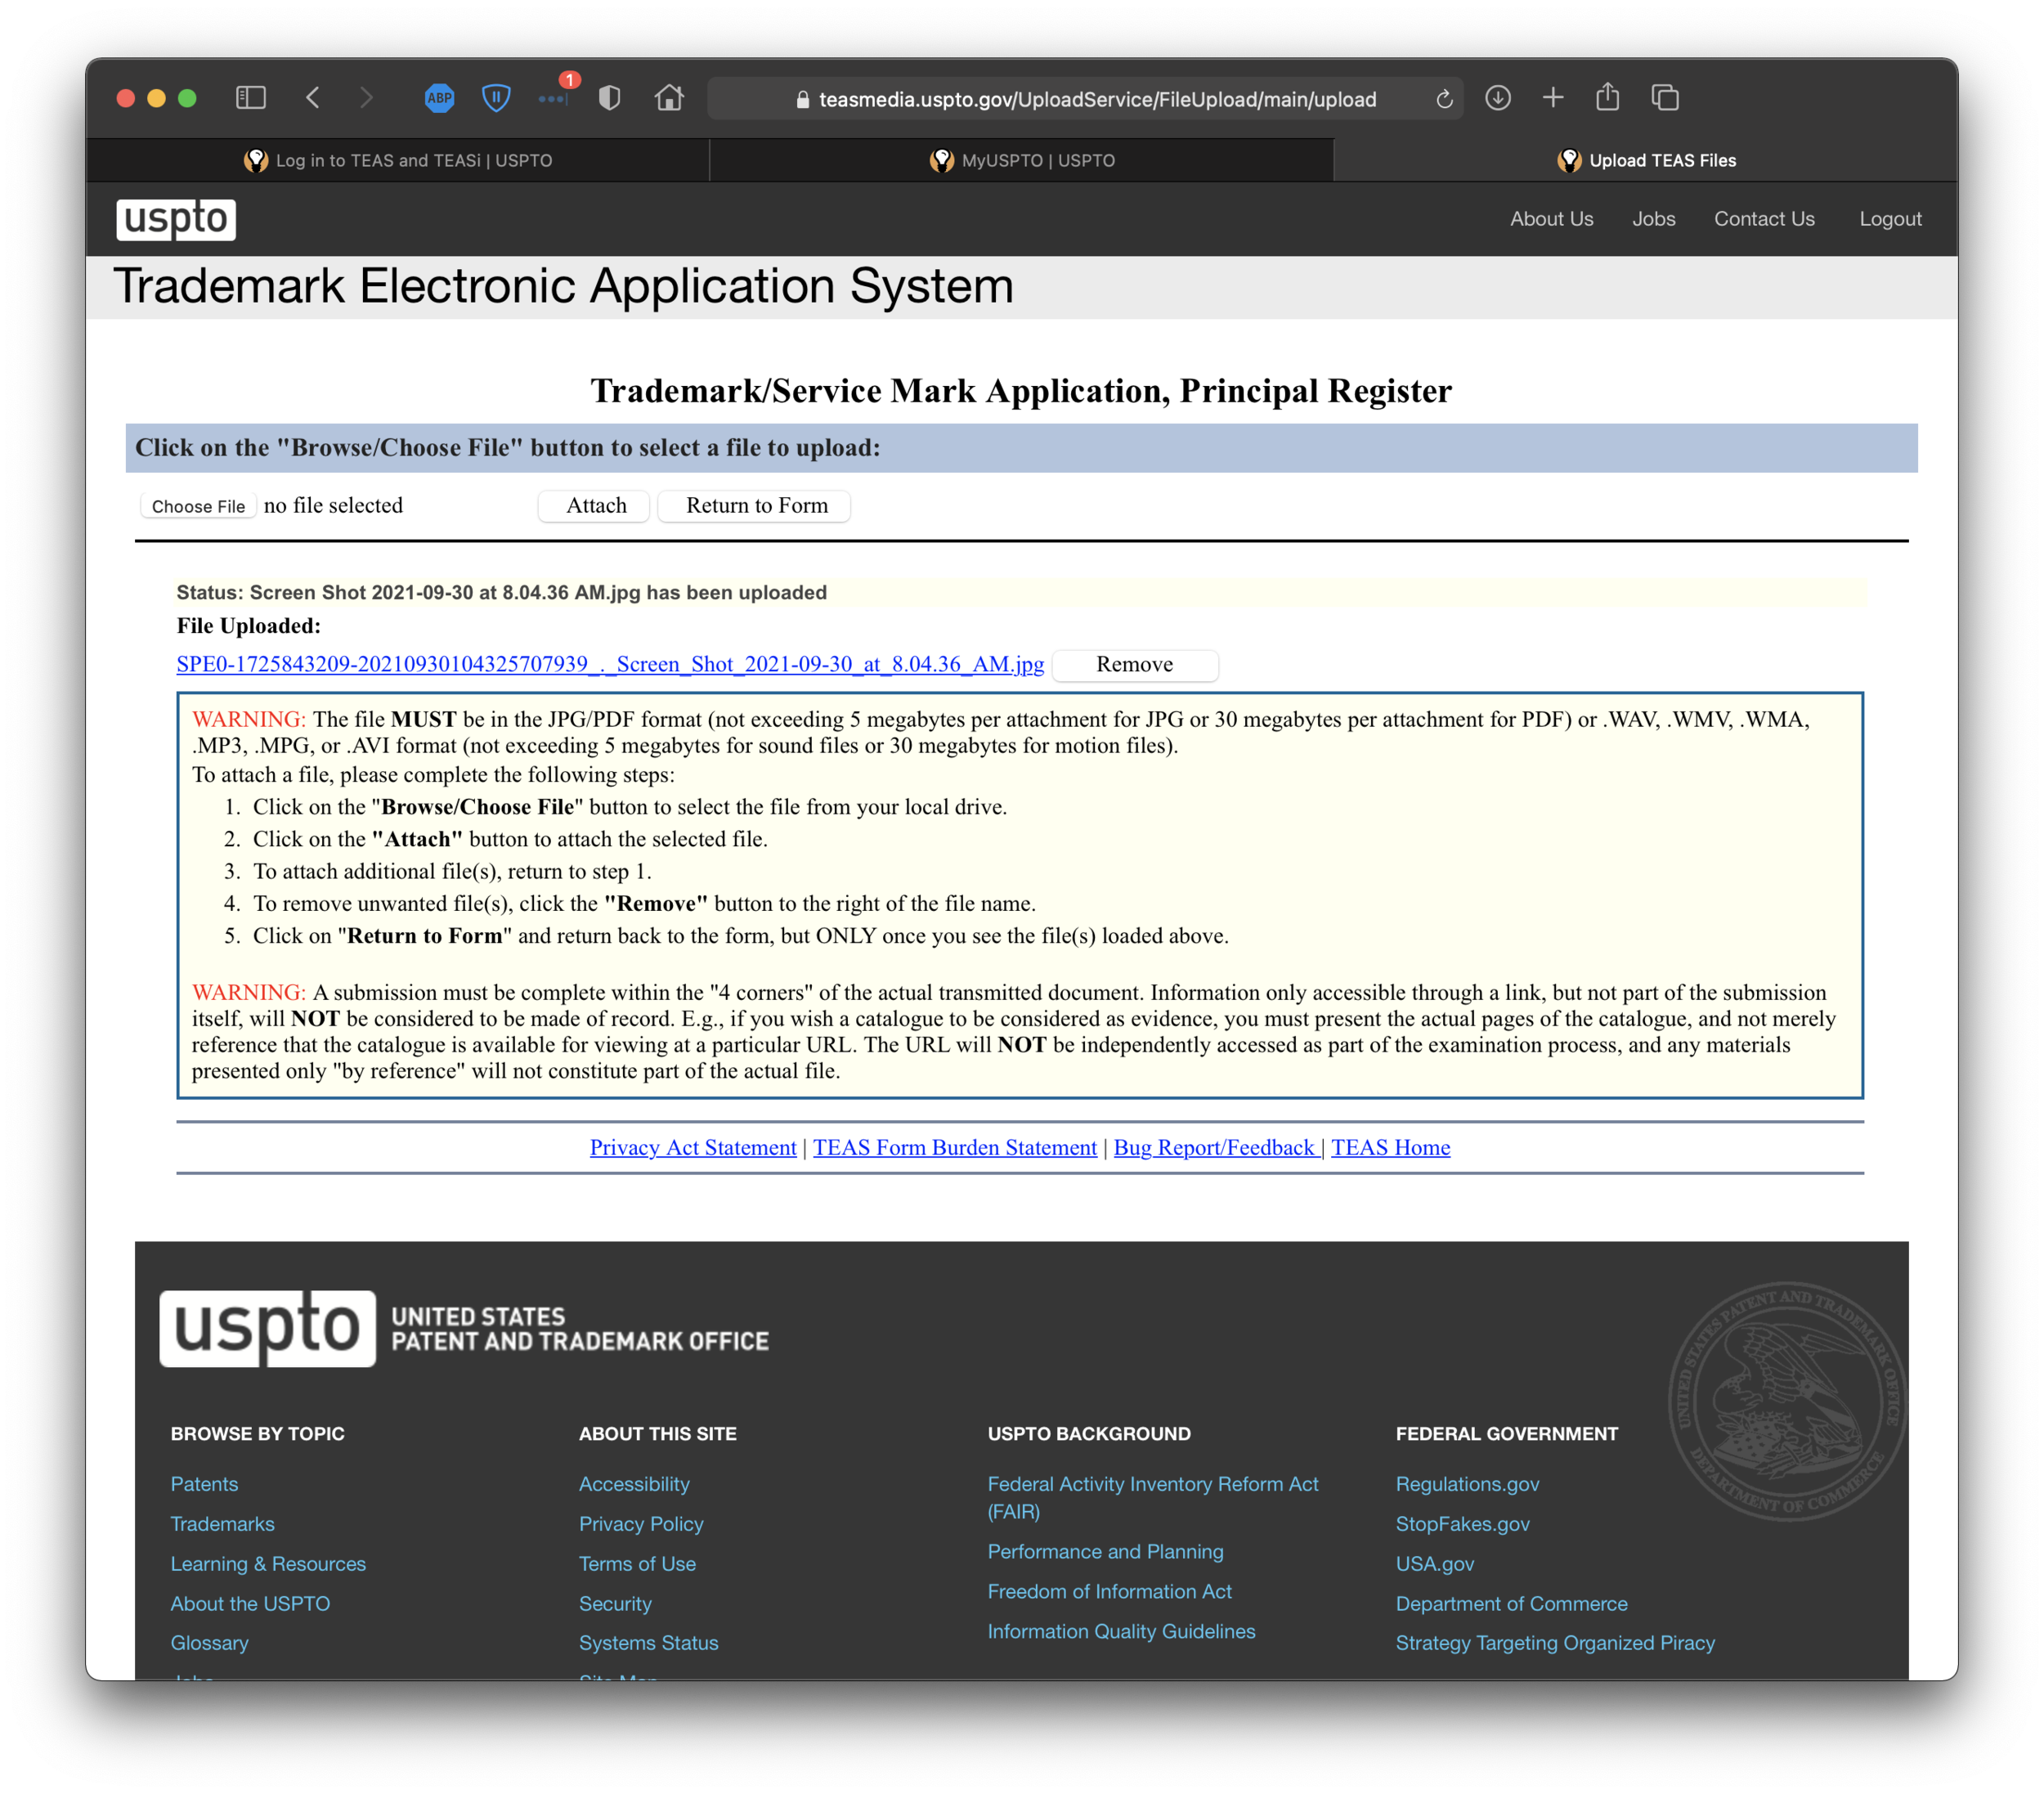
Task: Click the address bar URL field
Action: [1086, 99]
